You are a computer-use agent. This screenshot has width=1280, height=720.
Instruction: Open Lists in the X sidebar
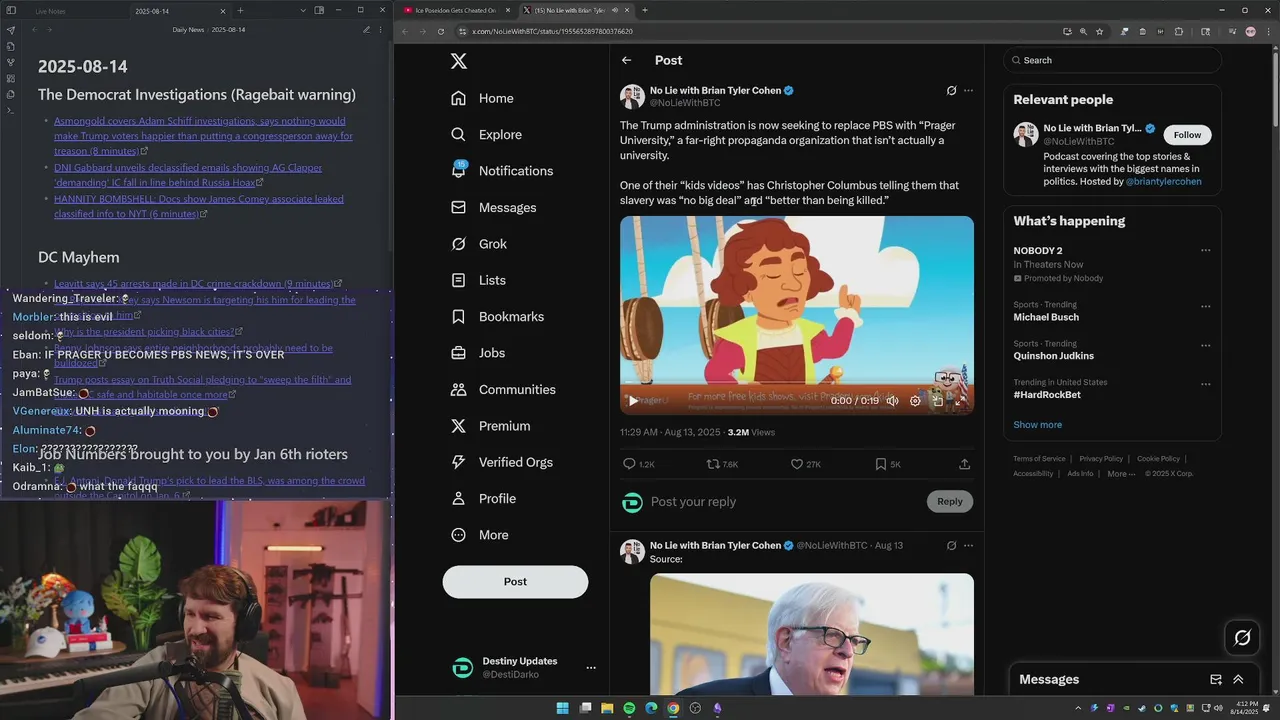click(479, 280)
